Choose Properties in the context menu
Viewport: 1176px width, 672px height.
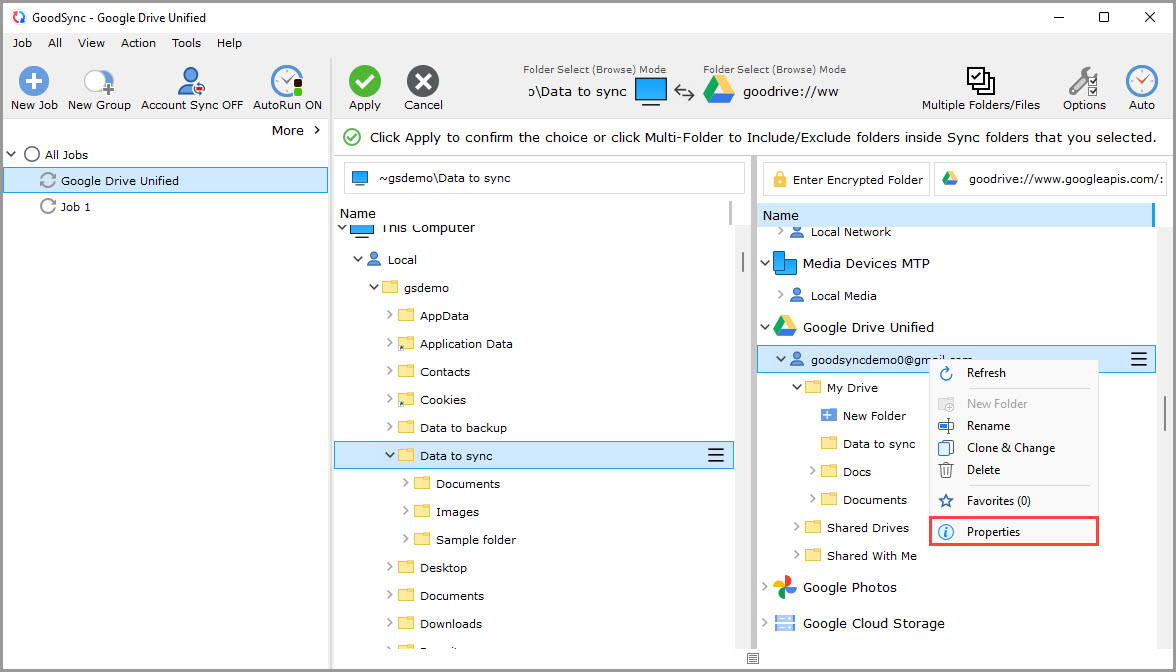pos(1014,532)
